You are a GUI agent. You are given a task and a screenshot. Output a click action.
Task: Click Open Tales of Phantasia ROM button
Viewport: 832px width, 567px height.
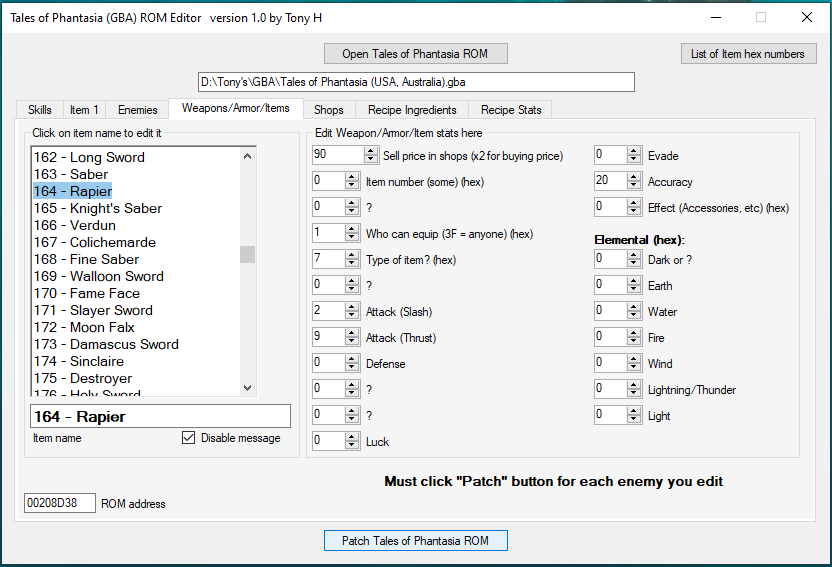415,53
